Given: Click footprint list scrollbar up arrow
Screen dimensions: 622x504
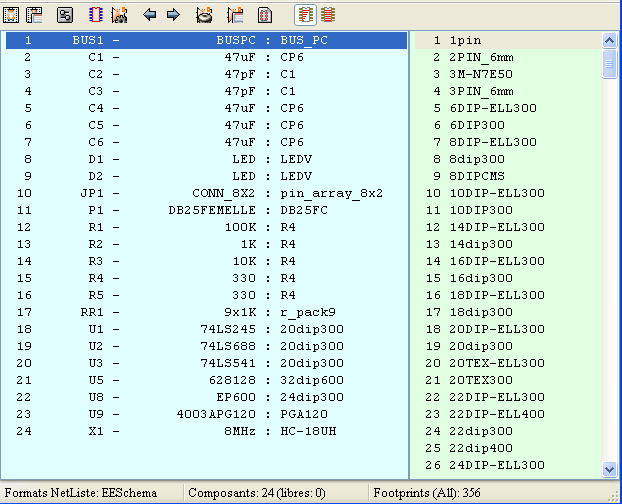Looking at the screenshot, I should pos(609,40).
